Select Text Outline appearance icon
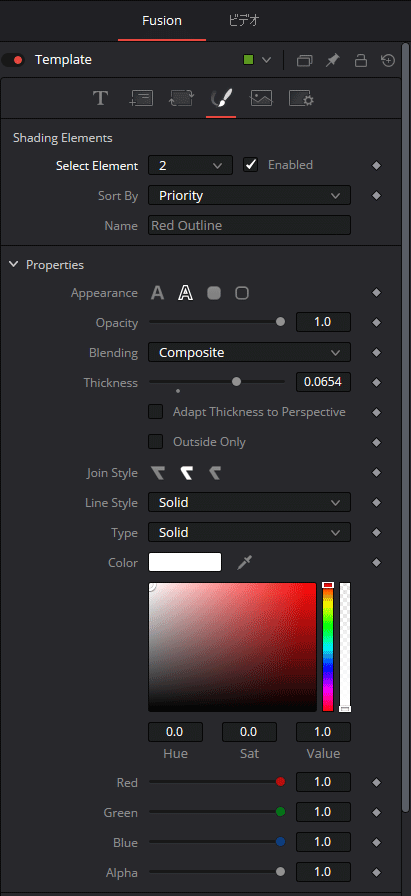This screenshot has height=896, width=411. (x=185, y=293)
